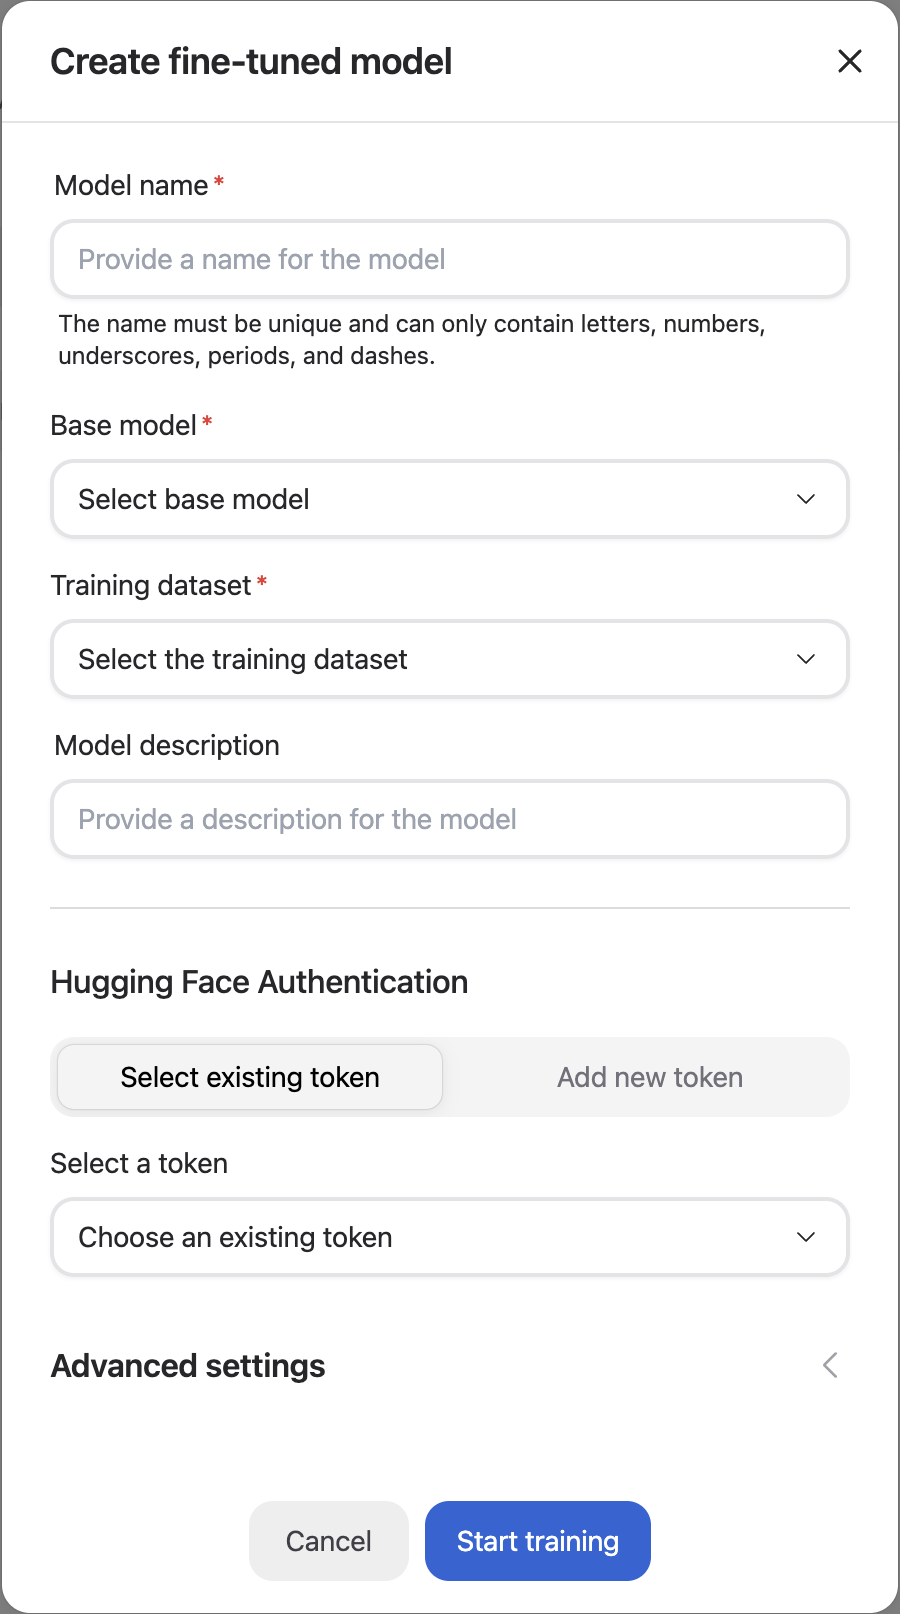Open the Select base model dropdown
This screenshot has width=900, height=1614.
click(x=449, y=499)
